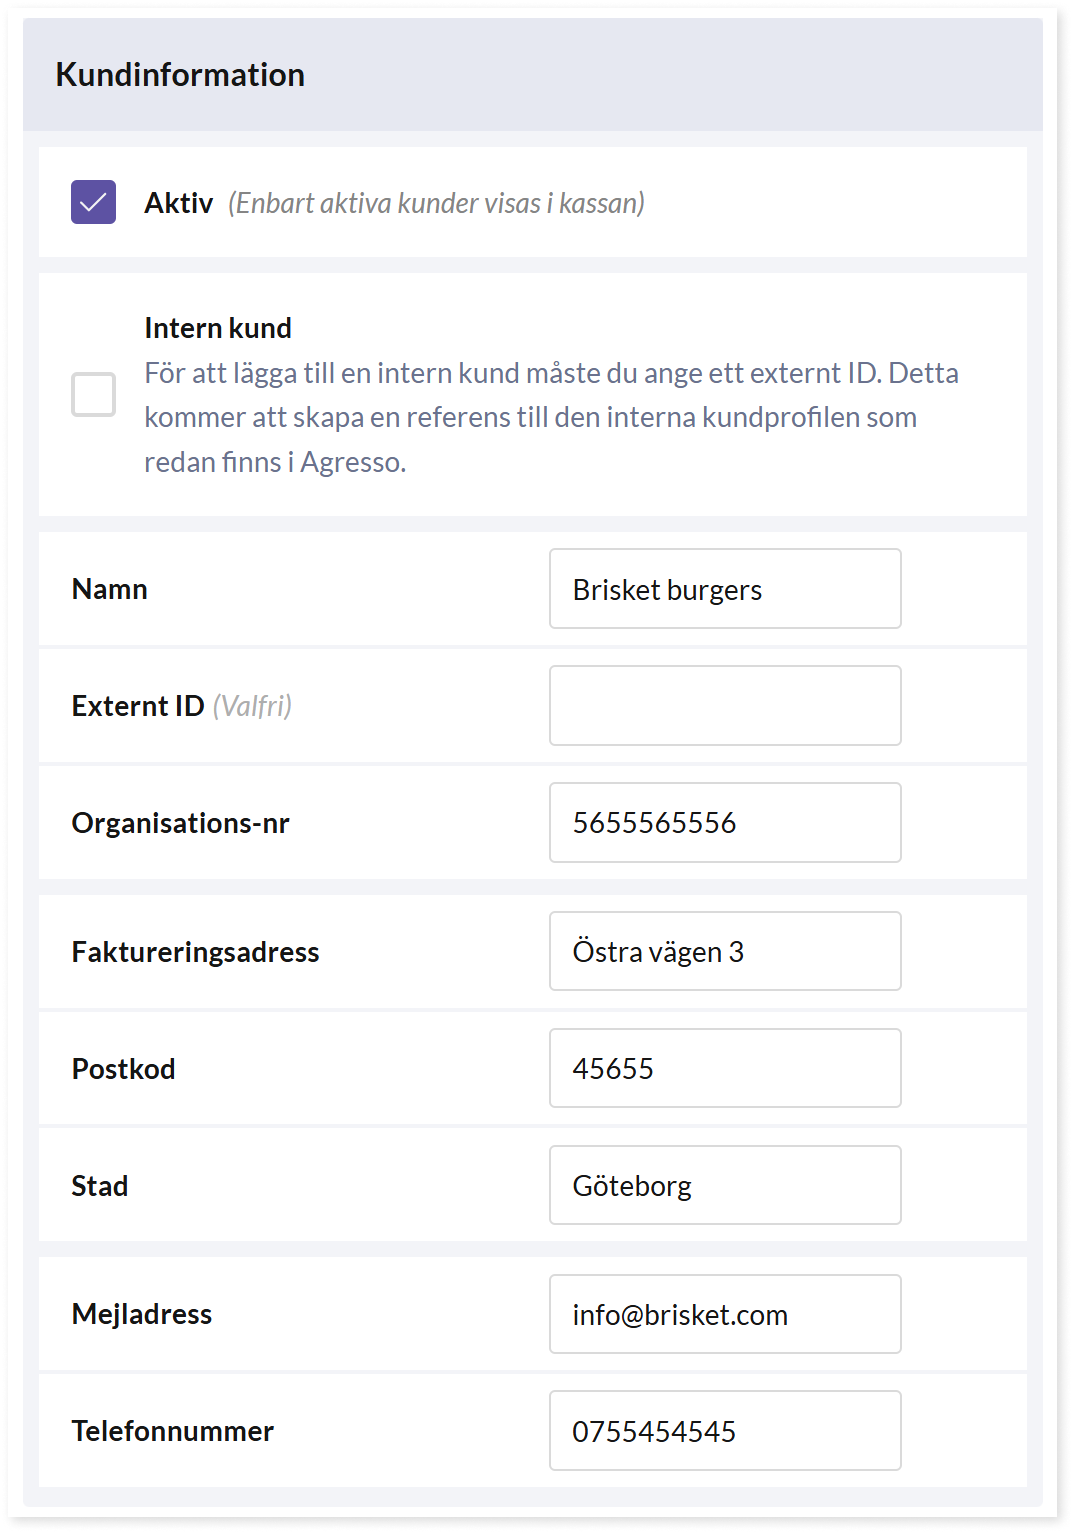Focus the Telefonnummer field 0755454545

pyautogui.click(x=725, y=1431)
